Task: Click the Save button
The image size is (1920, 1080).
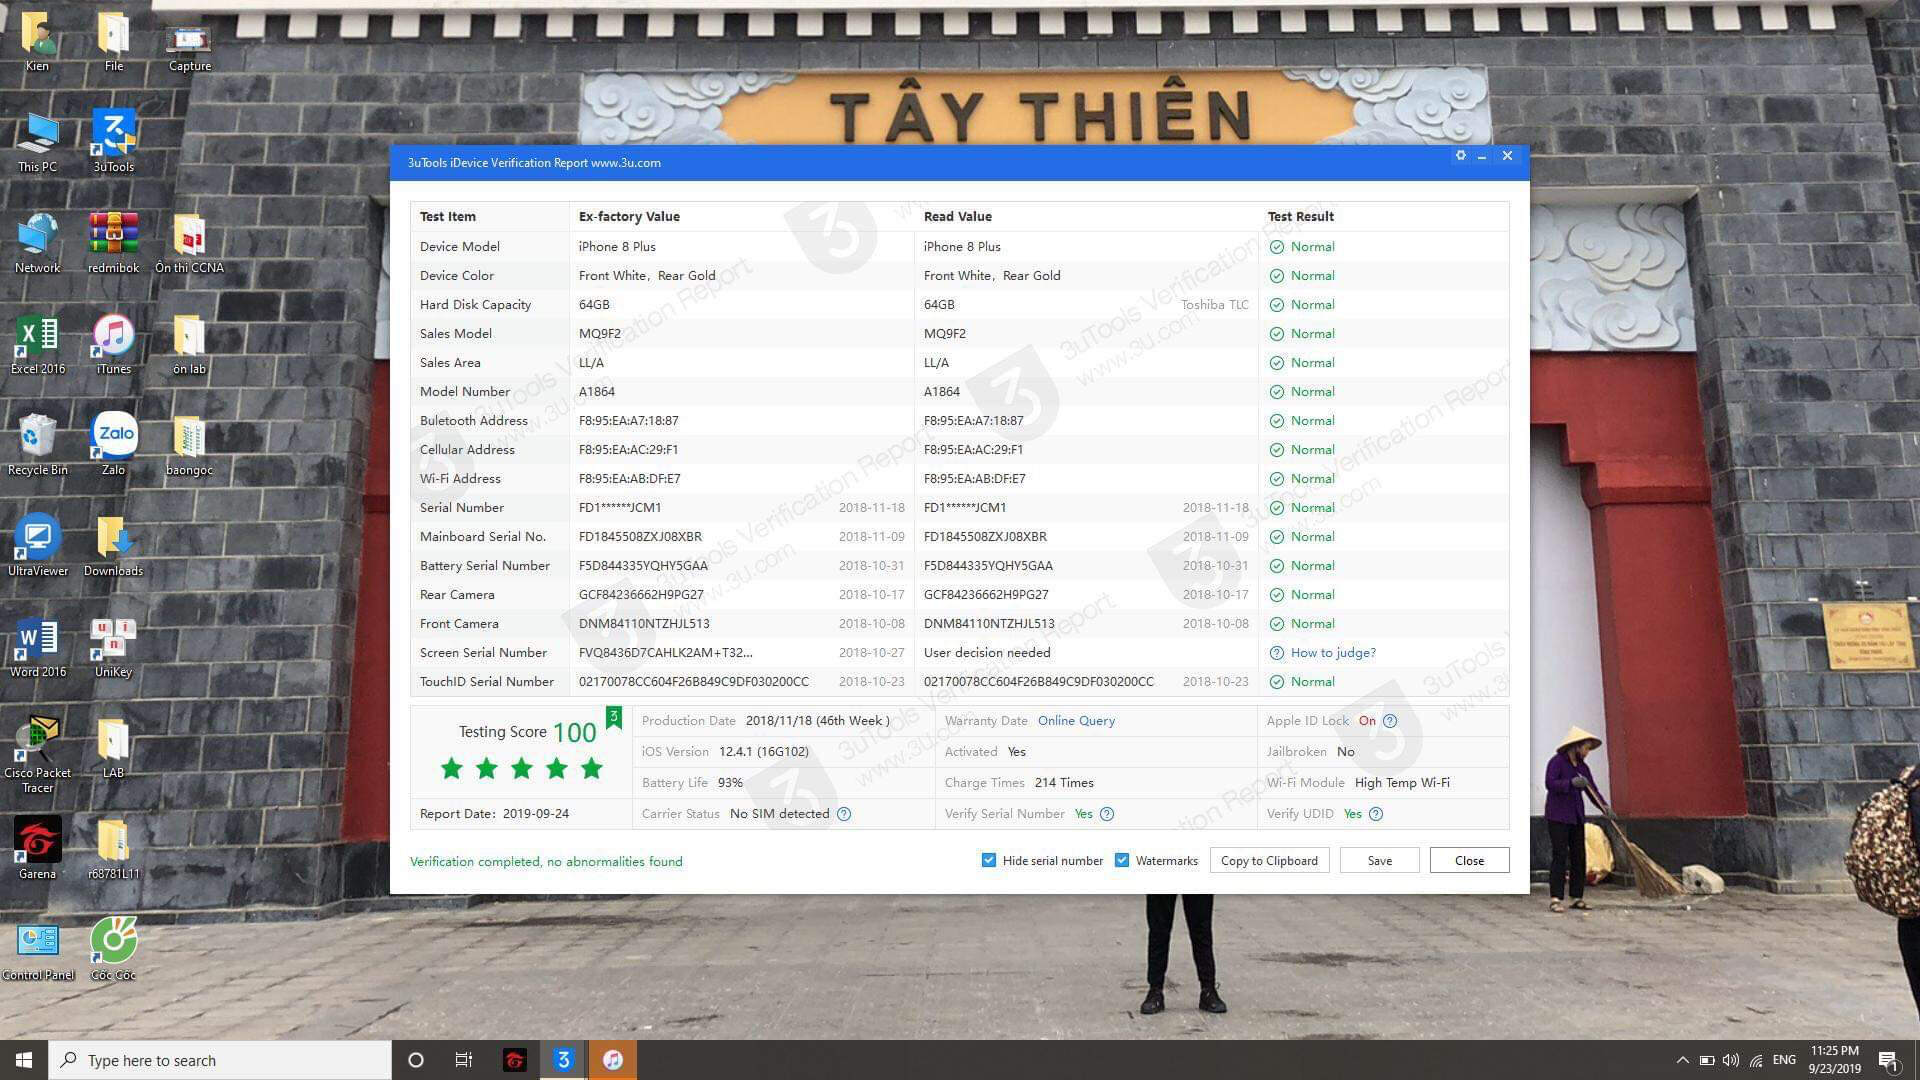Action: click(1379, 860)
